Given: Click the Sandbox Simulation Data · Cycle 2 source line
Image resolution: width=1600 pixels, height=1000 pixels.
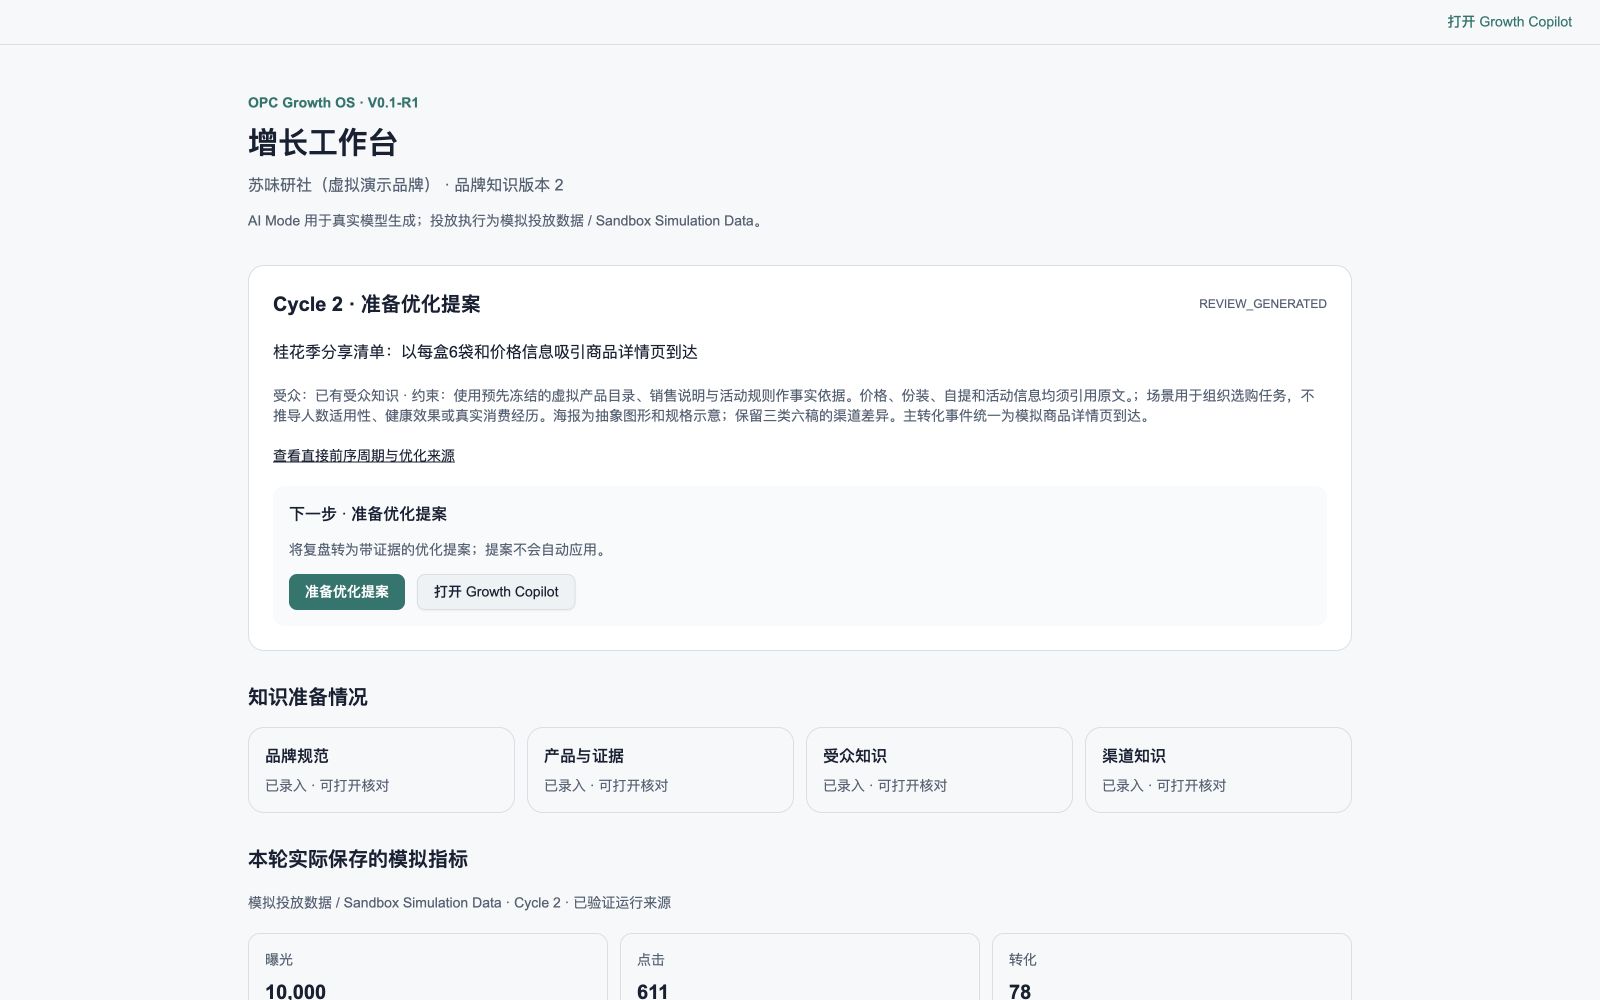Looking at the screenshot, I should click(x=459, y=903).
